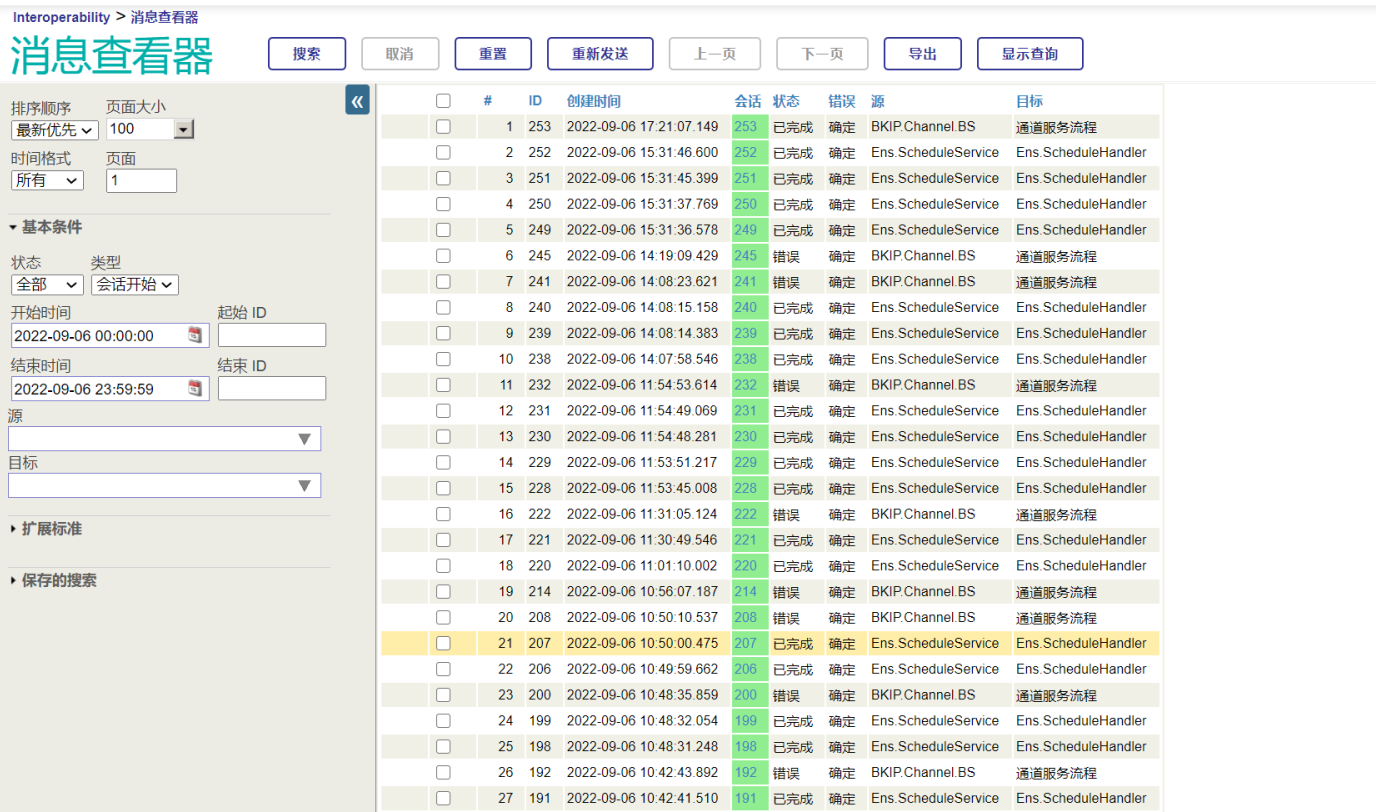Open calendar picker for 结束时间 field
The width and height of the screenshot is (1376, 812).
point(196,388)
